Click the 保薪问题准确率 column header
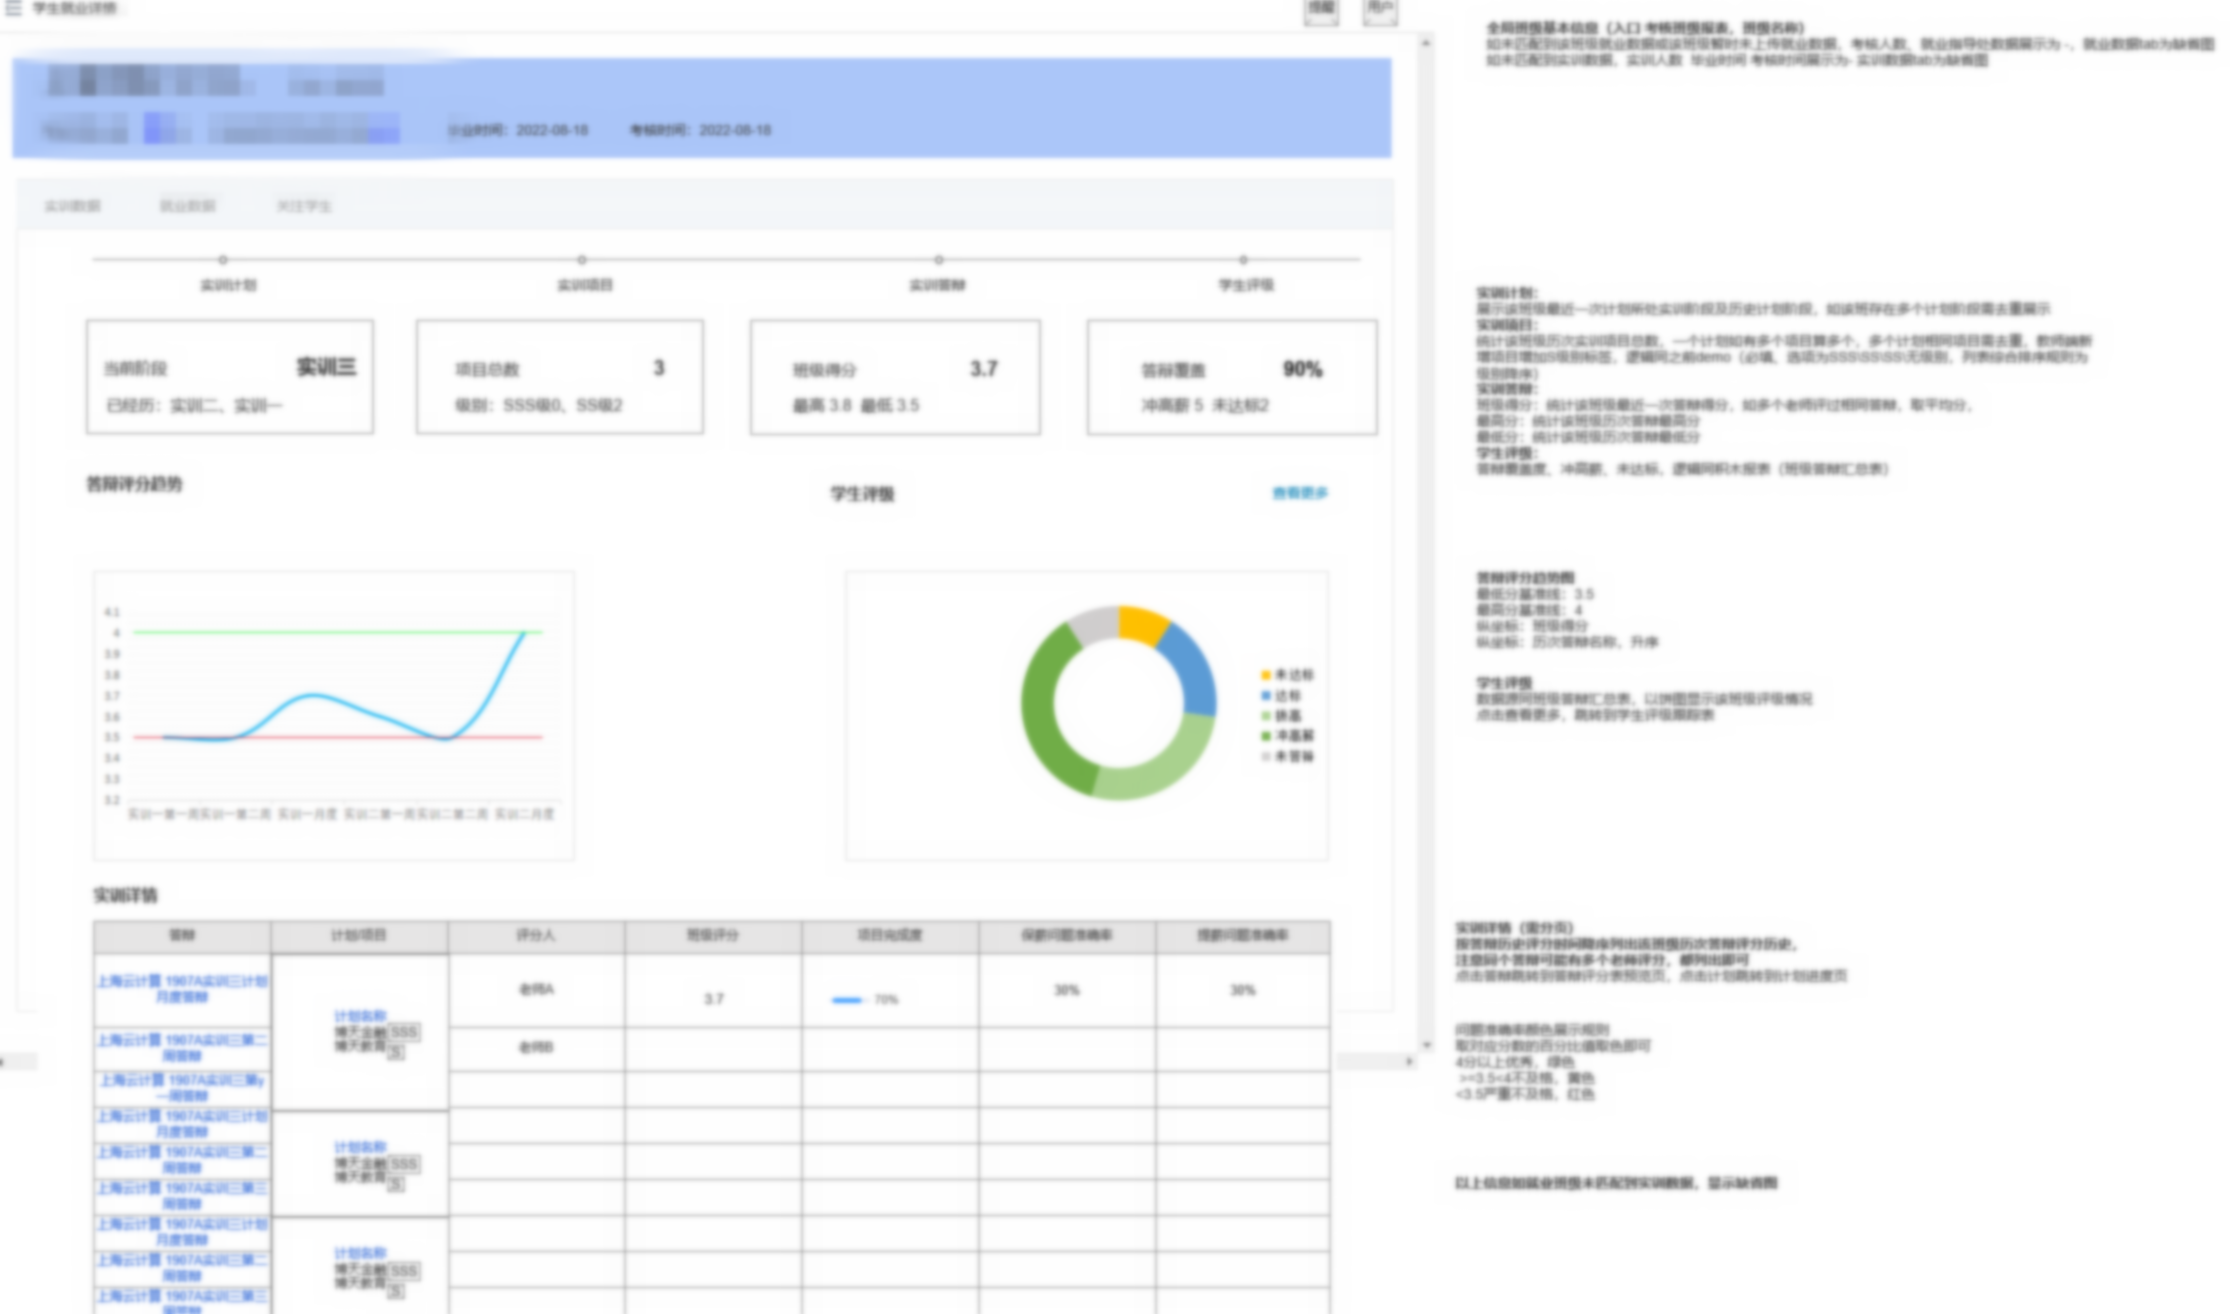Viewport: 2230px width, 1314px height. 1067,936
